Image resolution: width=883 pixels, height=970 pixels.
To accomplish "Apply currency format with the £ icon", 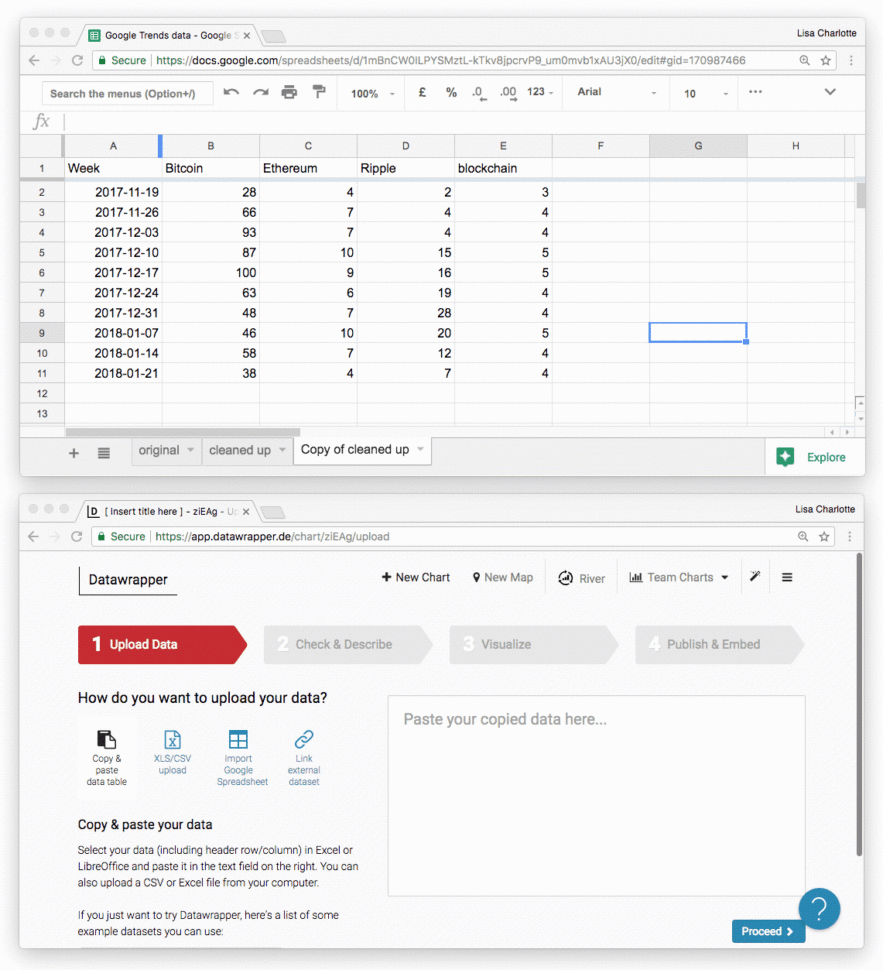I will click(421, 93).
